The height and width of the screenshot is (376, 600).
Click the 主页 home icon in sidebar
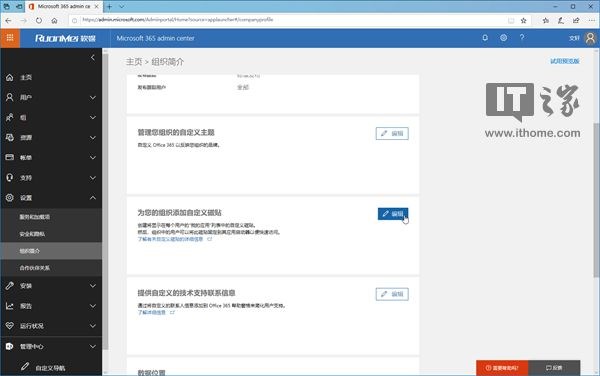10,78
